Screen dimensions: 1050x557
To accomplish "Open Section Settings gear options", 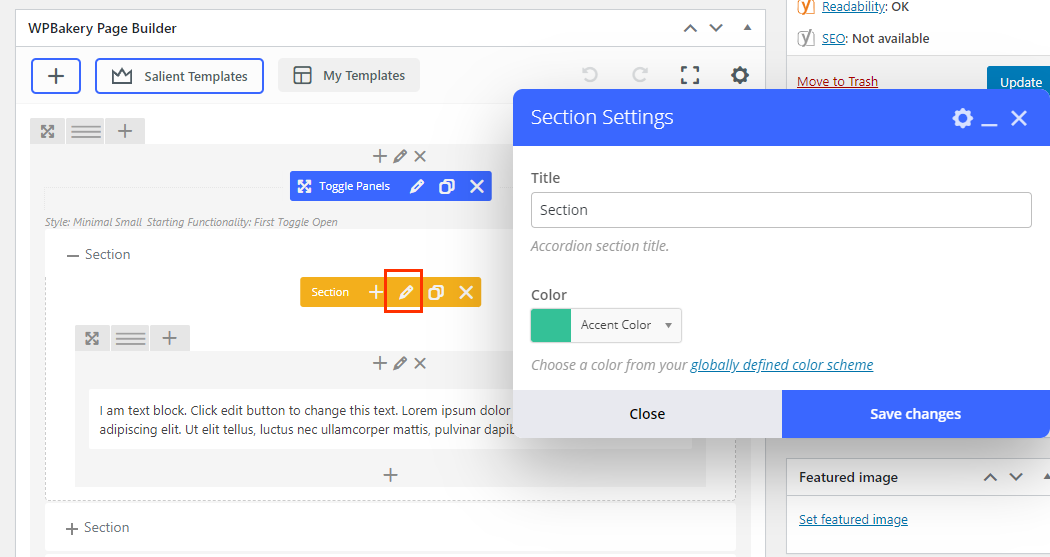I will 962,118.
